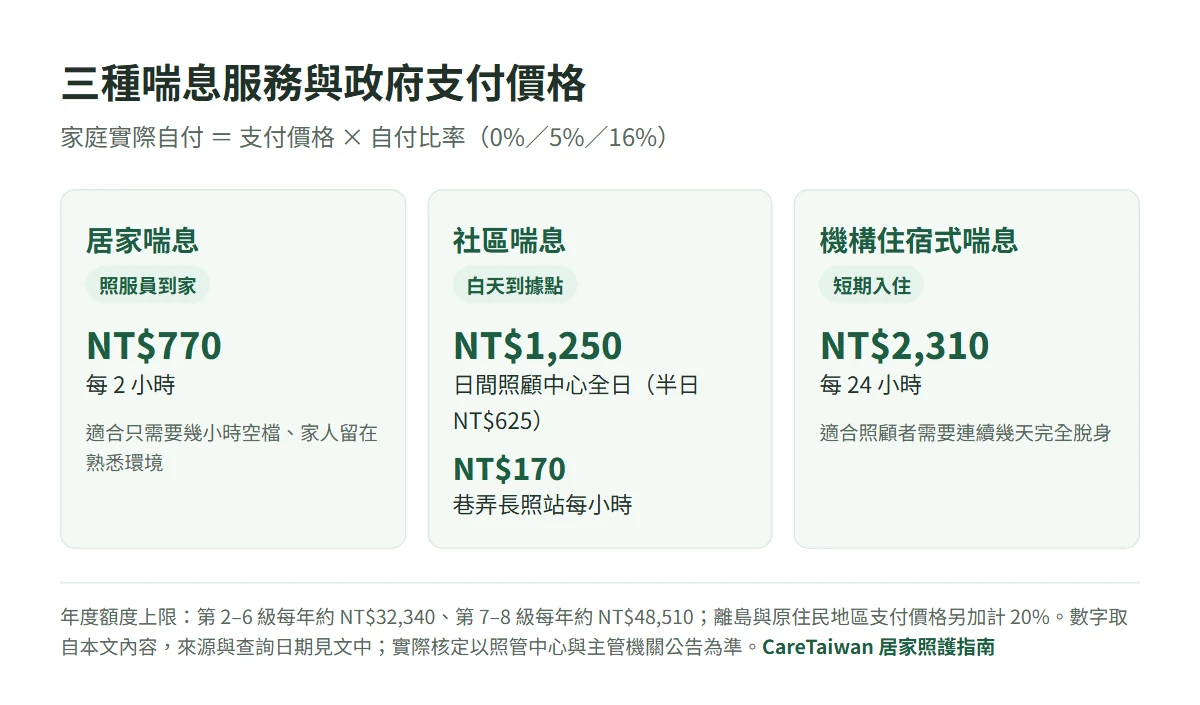Click the 適合照顧者需要連續幾天 description

pos(966,433)
